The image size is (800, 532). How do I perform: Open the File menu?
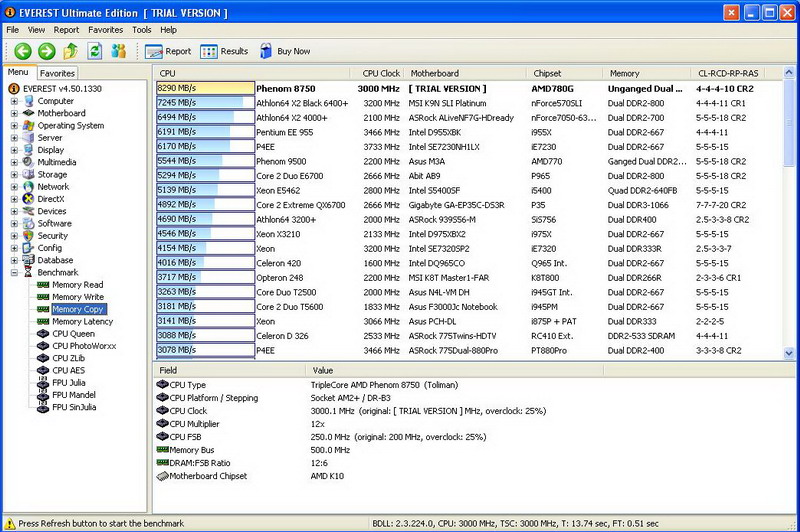click(12, 30)
